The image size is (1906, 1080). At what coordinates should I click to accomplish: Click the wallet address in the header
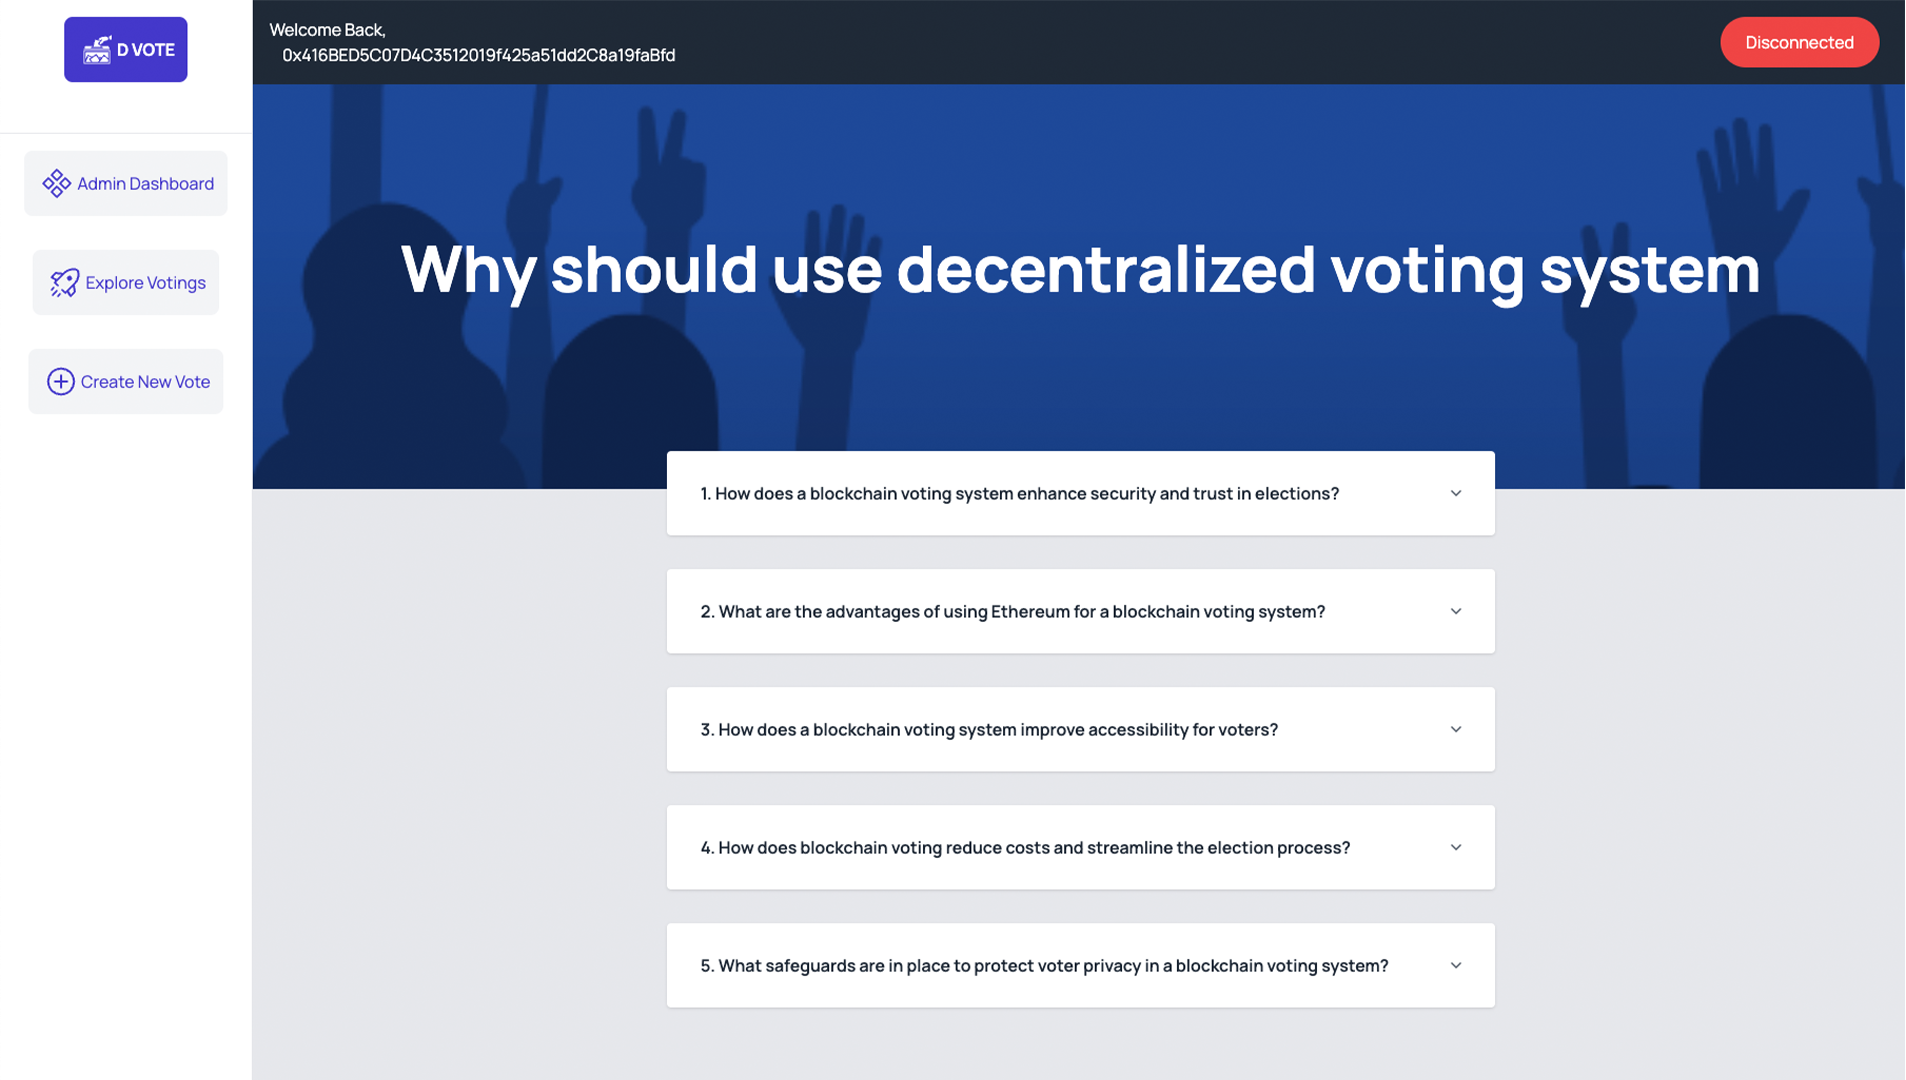[x=478, y=56]
